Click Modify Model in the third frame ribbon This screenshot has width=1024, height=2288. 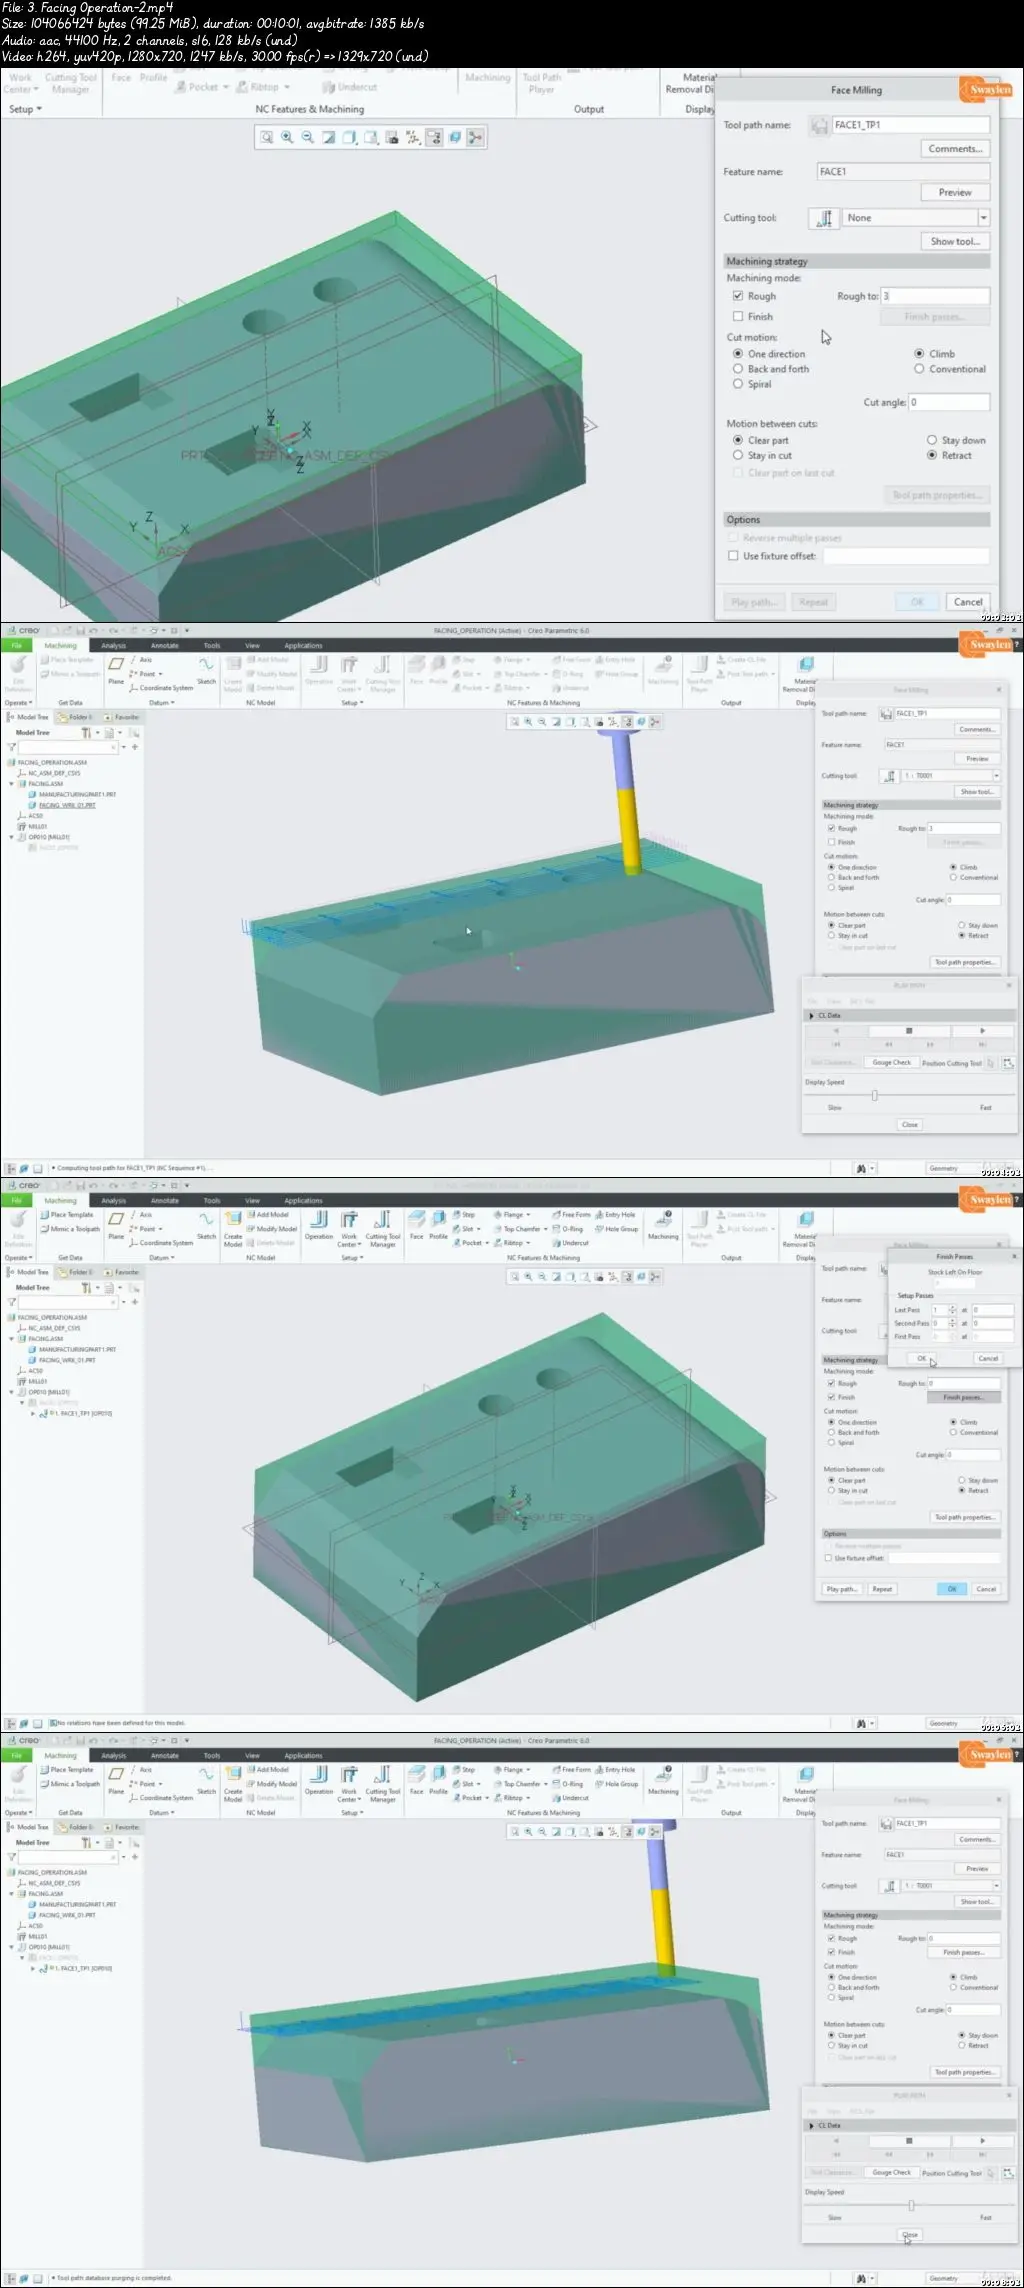click(272, 1229)
